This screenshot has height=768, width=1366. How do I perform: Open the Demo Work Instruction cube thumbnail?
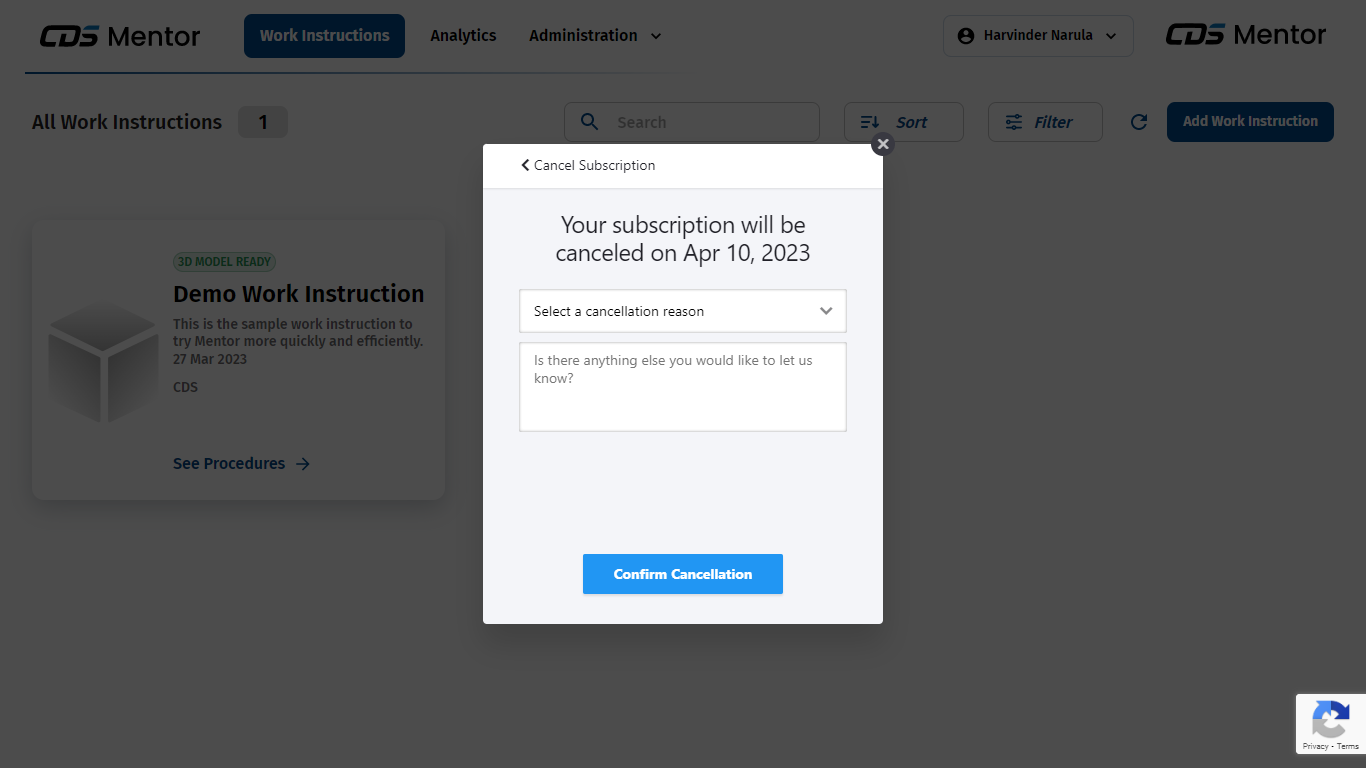(x=103, y=362)
